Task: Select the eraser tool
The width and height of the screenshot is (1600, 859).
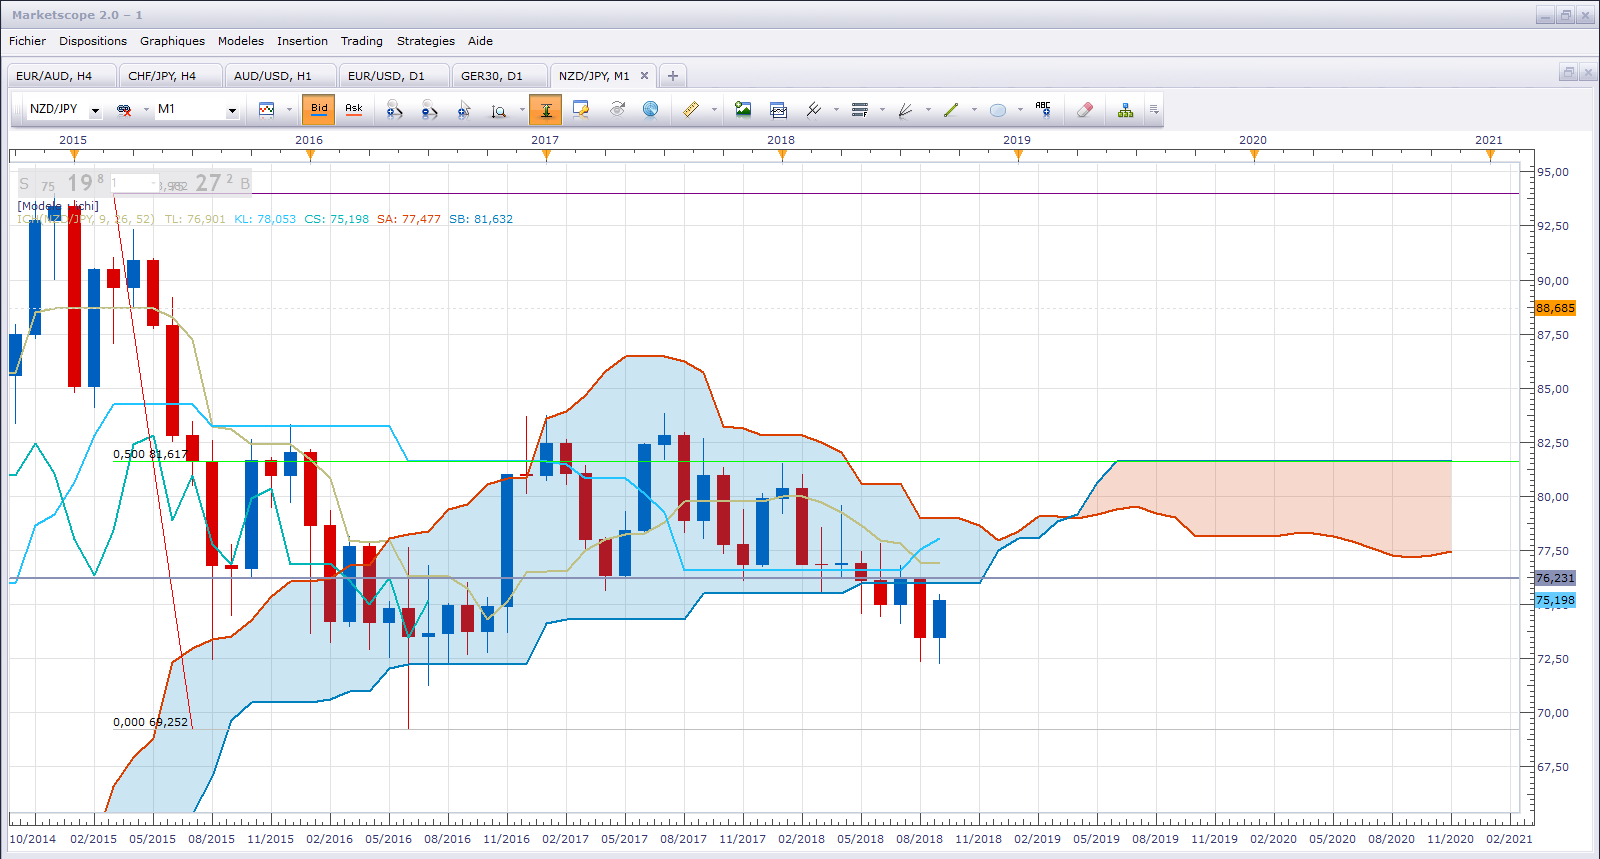Action: click(1085, 110)
